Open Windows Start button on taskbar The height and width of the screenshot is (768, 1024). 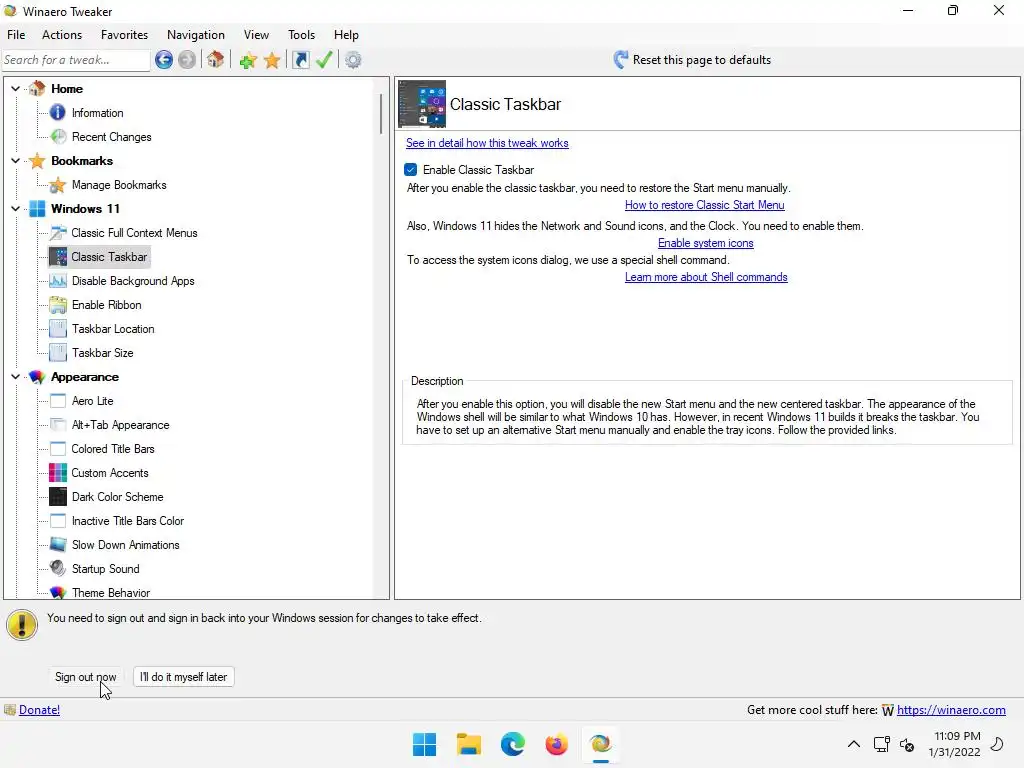click(x=424, y=744)
